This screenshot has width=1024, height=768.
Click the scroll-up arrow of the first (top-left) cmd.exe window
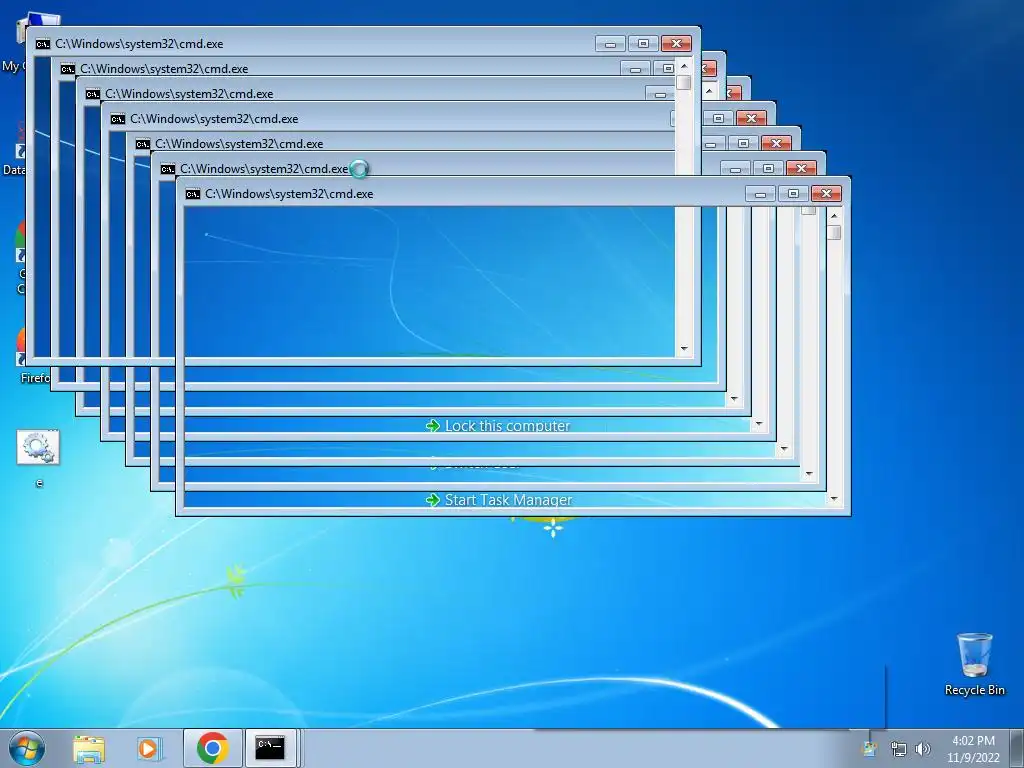[x=684, y=66]
